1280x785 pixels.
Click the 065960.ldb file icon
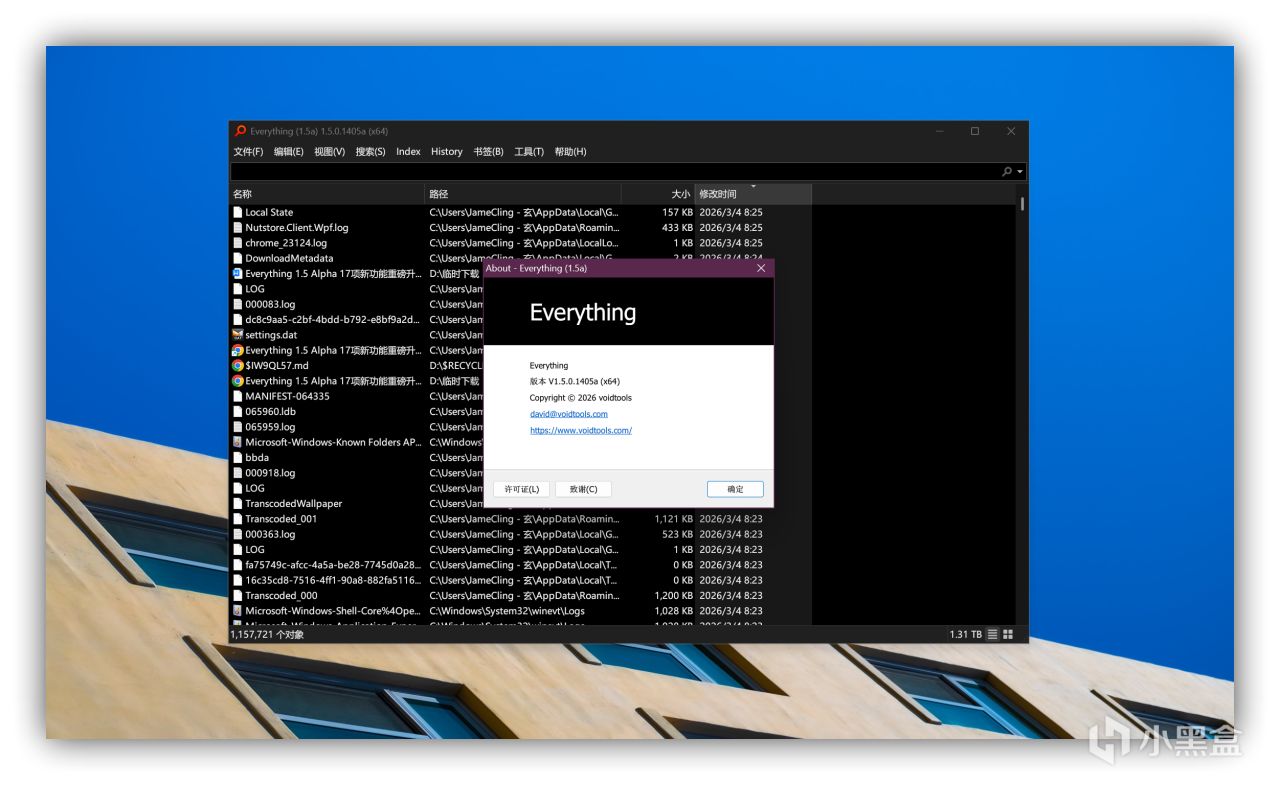[x=238, y=412]
